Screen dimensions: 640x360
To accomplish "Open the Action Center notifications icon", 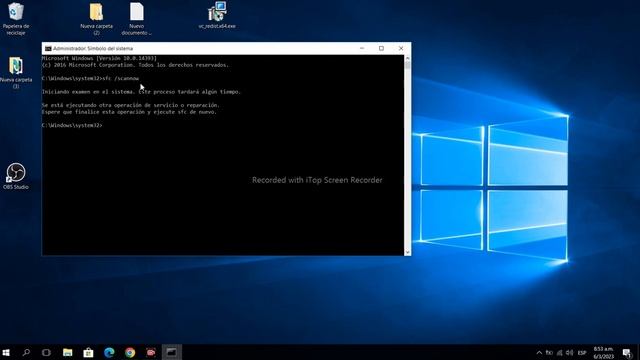I will pyautogui.click(x=627, y=353).
